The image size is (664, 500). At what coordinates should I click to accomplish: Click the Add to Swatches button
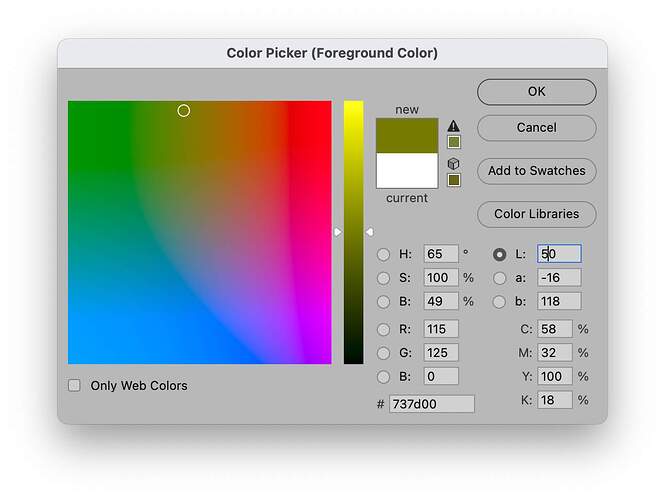coord(536,171)
